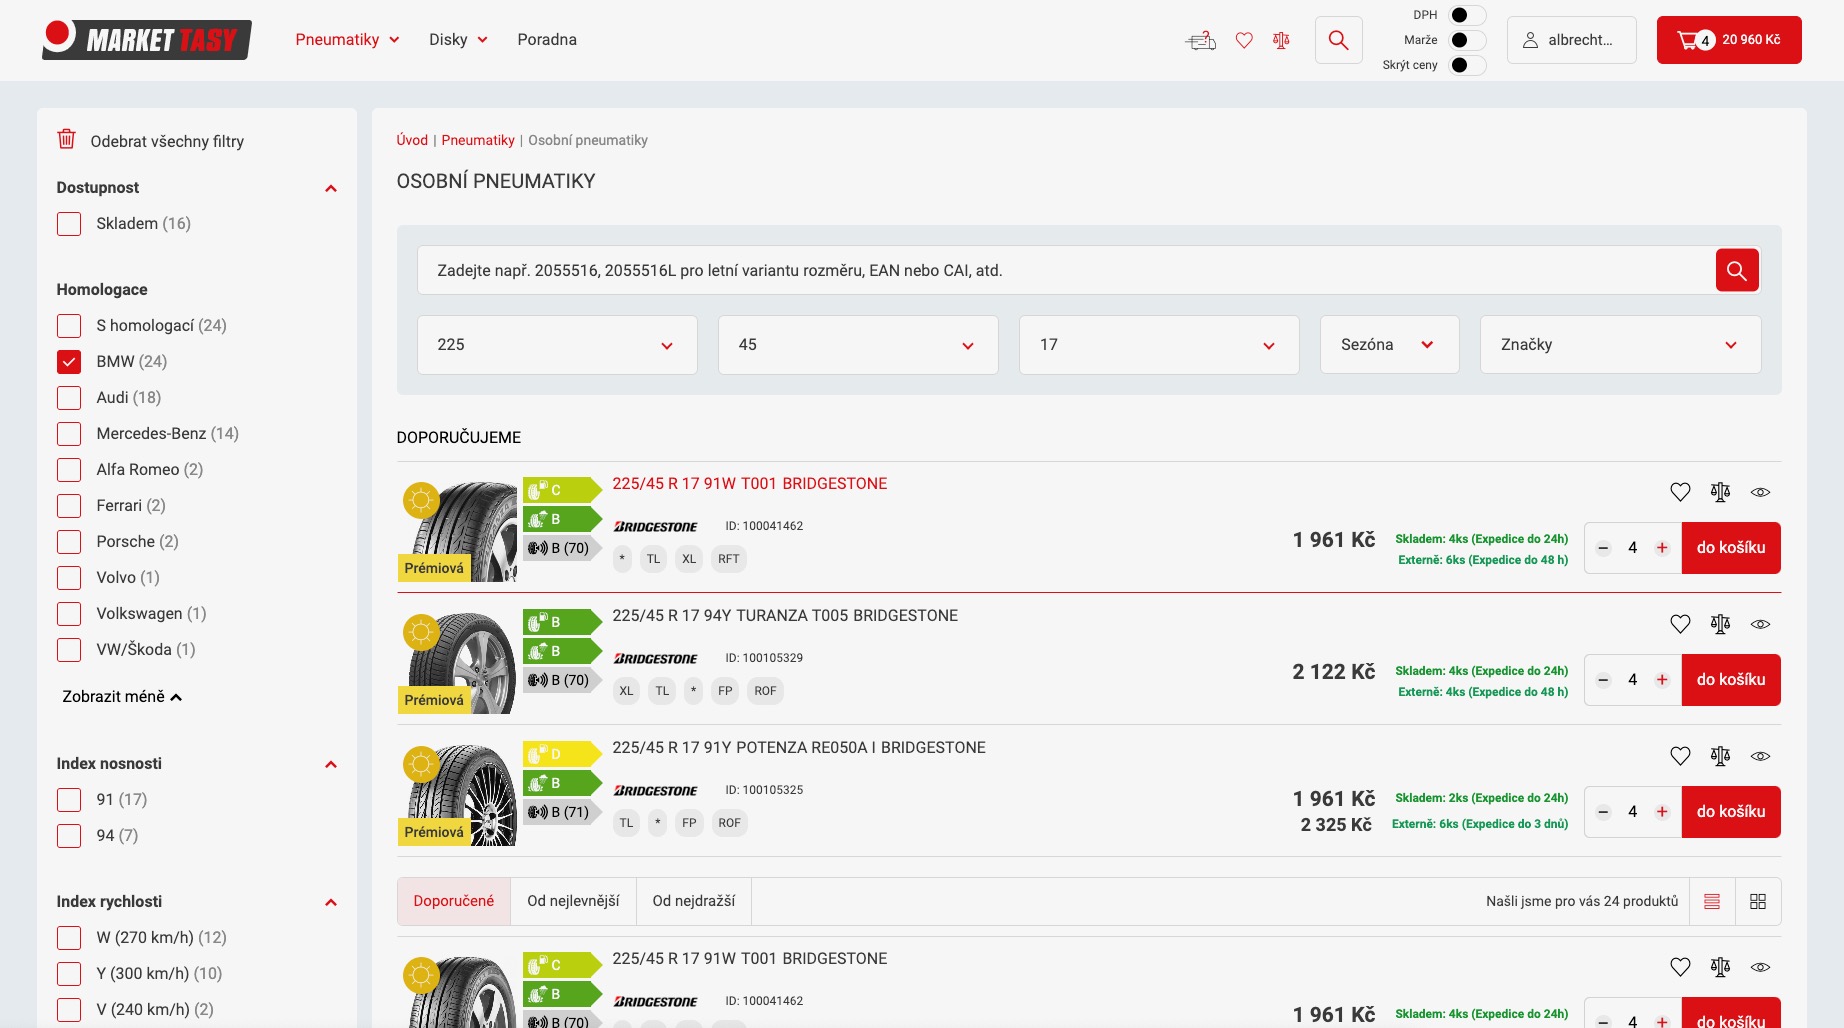Check speed index W (270 km/h) filter

pos(69,938)
